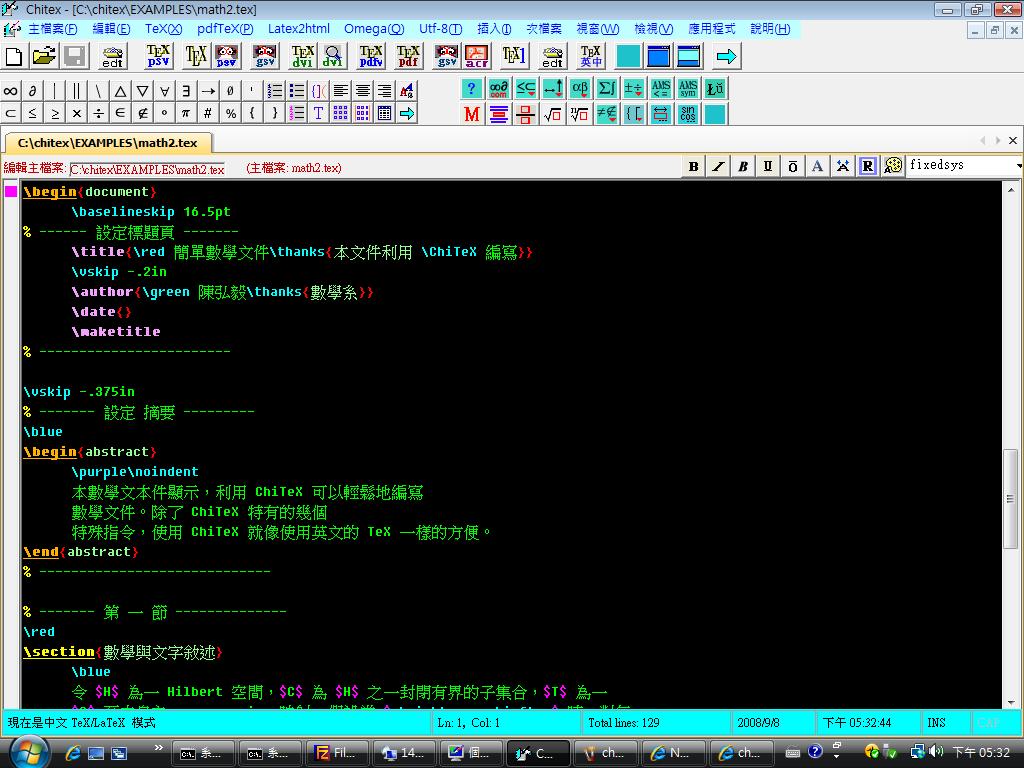The height and width of the screenshot is (768, 1024).
Task: Open the pdfTeX(P) menu
Action: [225, 29]
